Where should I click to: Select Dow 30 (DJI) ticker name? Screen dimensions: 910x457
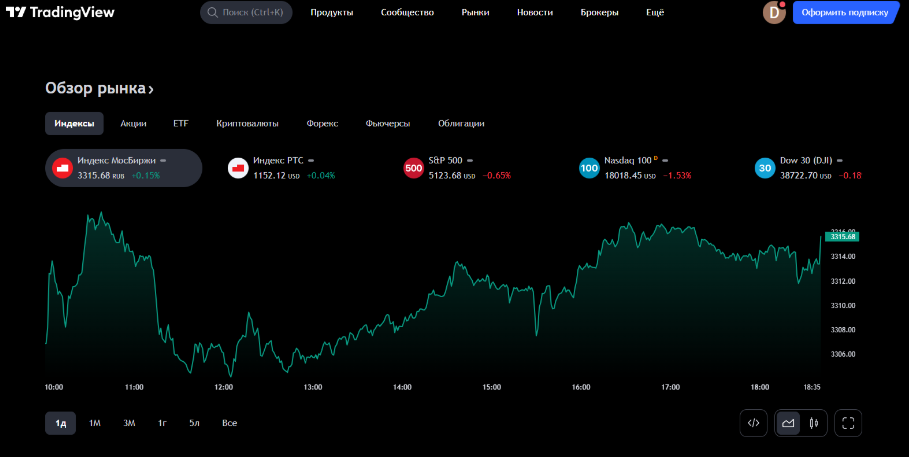(806, 160)
